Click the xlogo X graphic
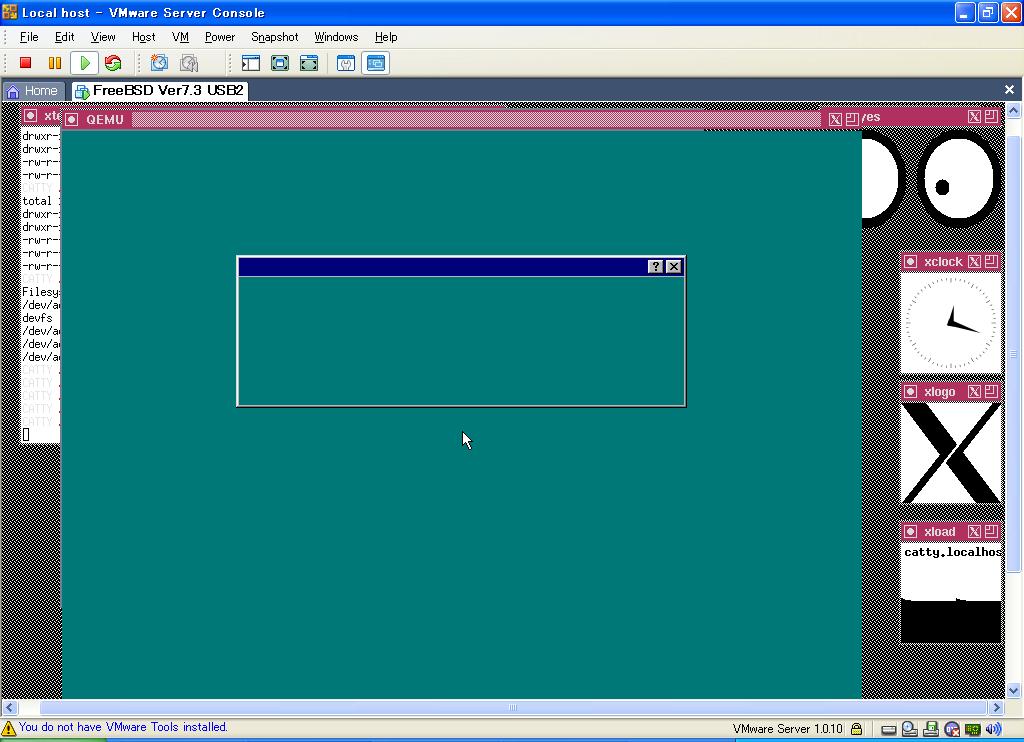This screenshot has height=742, width=1024. pos(951,453)
